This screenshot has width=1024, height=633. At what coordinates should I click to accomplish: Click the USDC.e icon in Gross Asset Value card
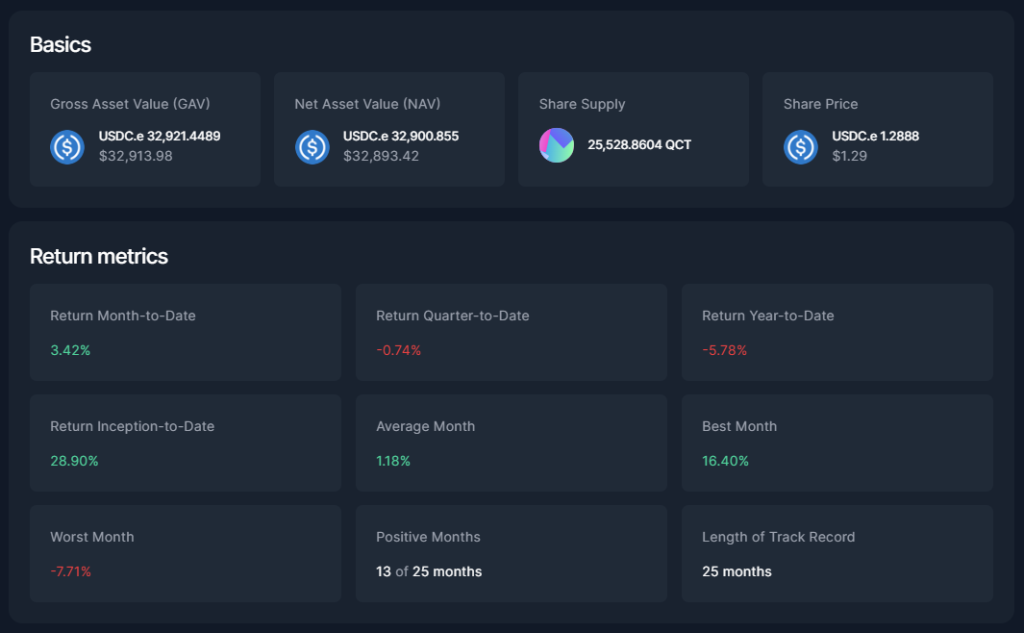(67, 146)
